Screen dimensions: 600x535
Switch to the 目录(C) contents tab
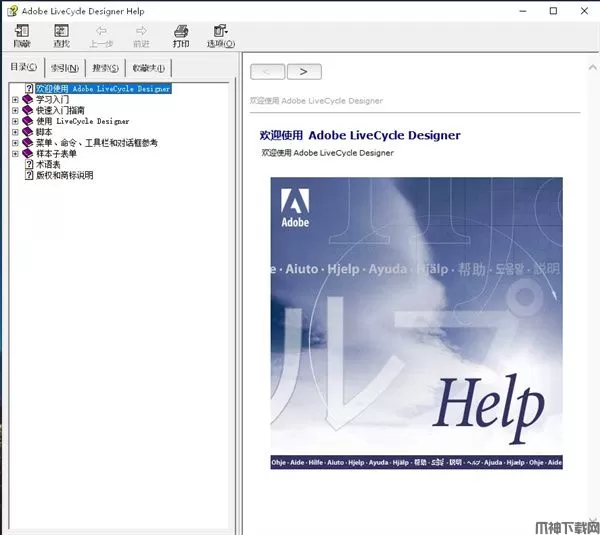pos(24,67)
